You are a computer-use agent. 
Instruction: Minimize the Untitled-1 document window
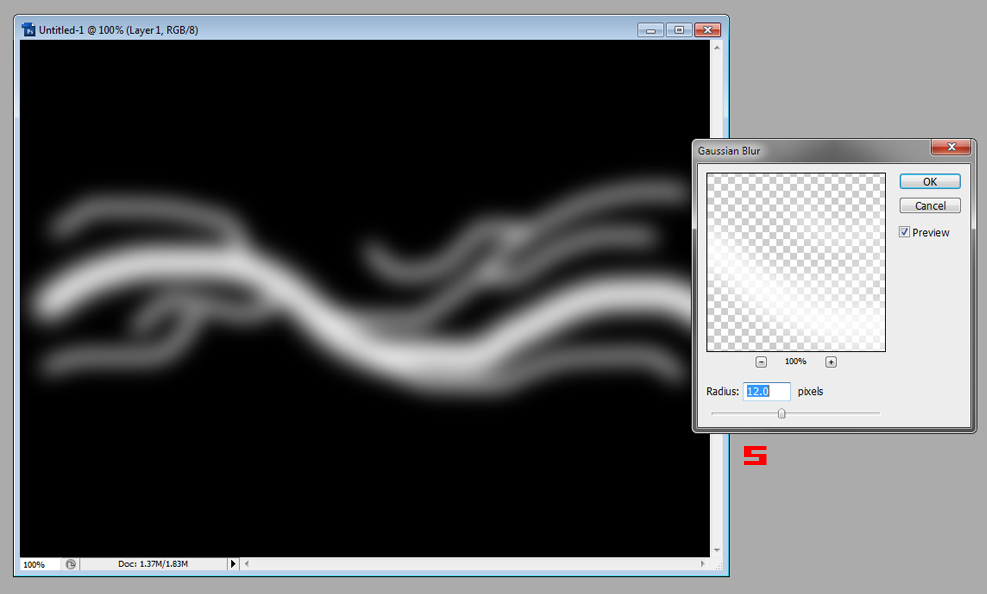(x=650, y=30)
